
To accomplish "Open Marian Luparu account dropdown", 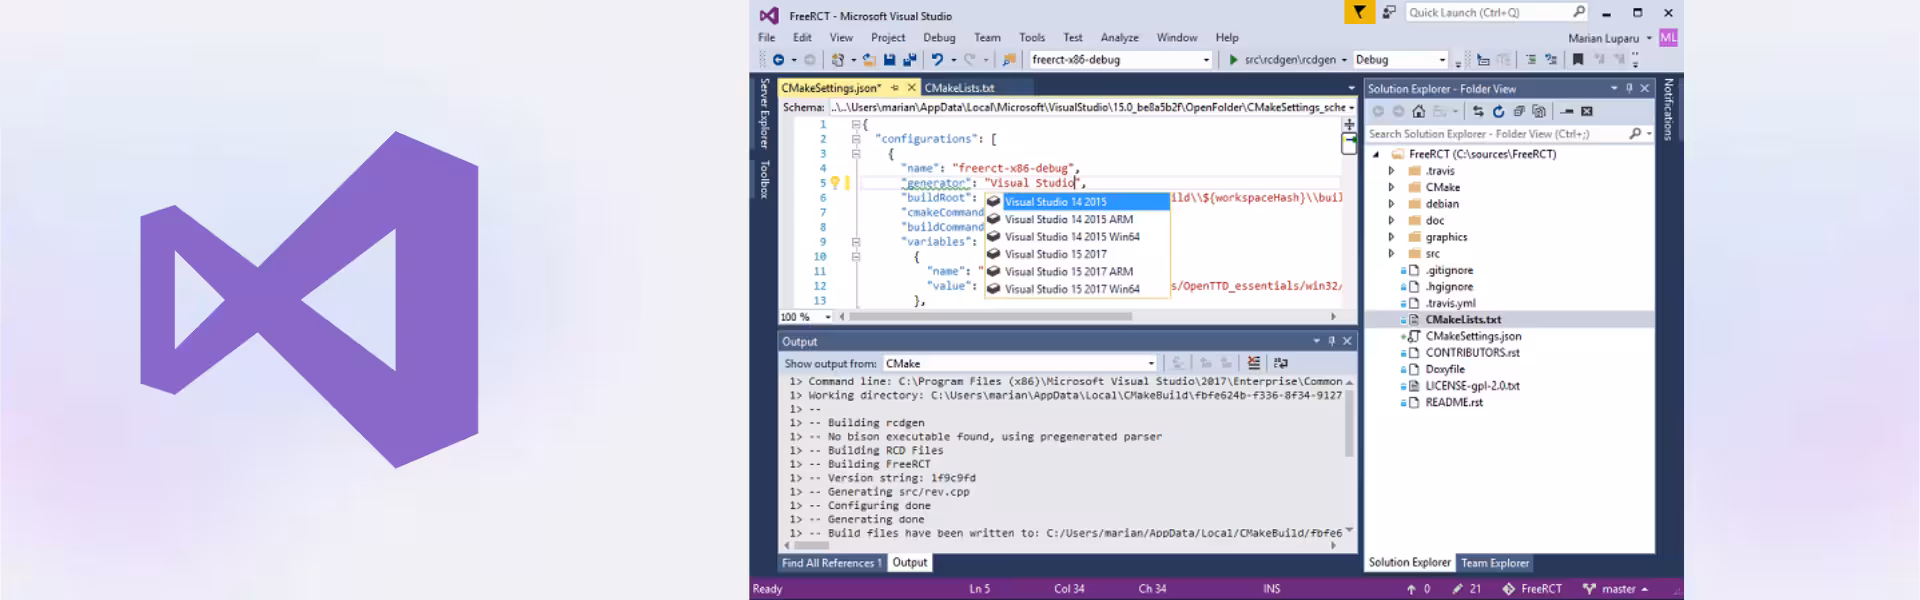I will coord(1649,38).
